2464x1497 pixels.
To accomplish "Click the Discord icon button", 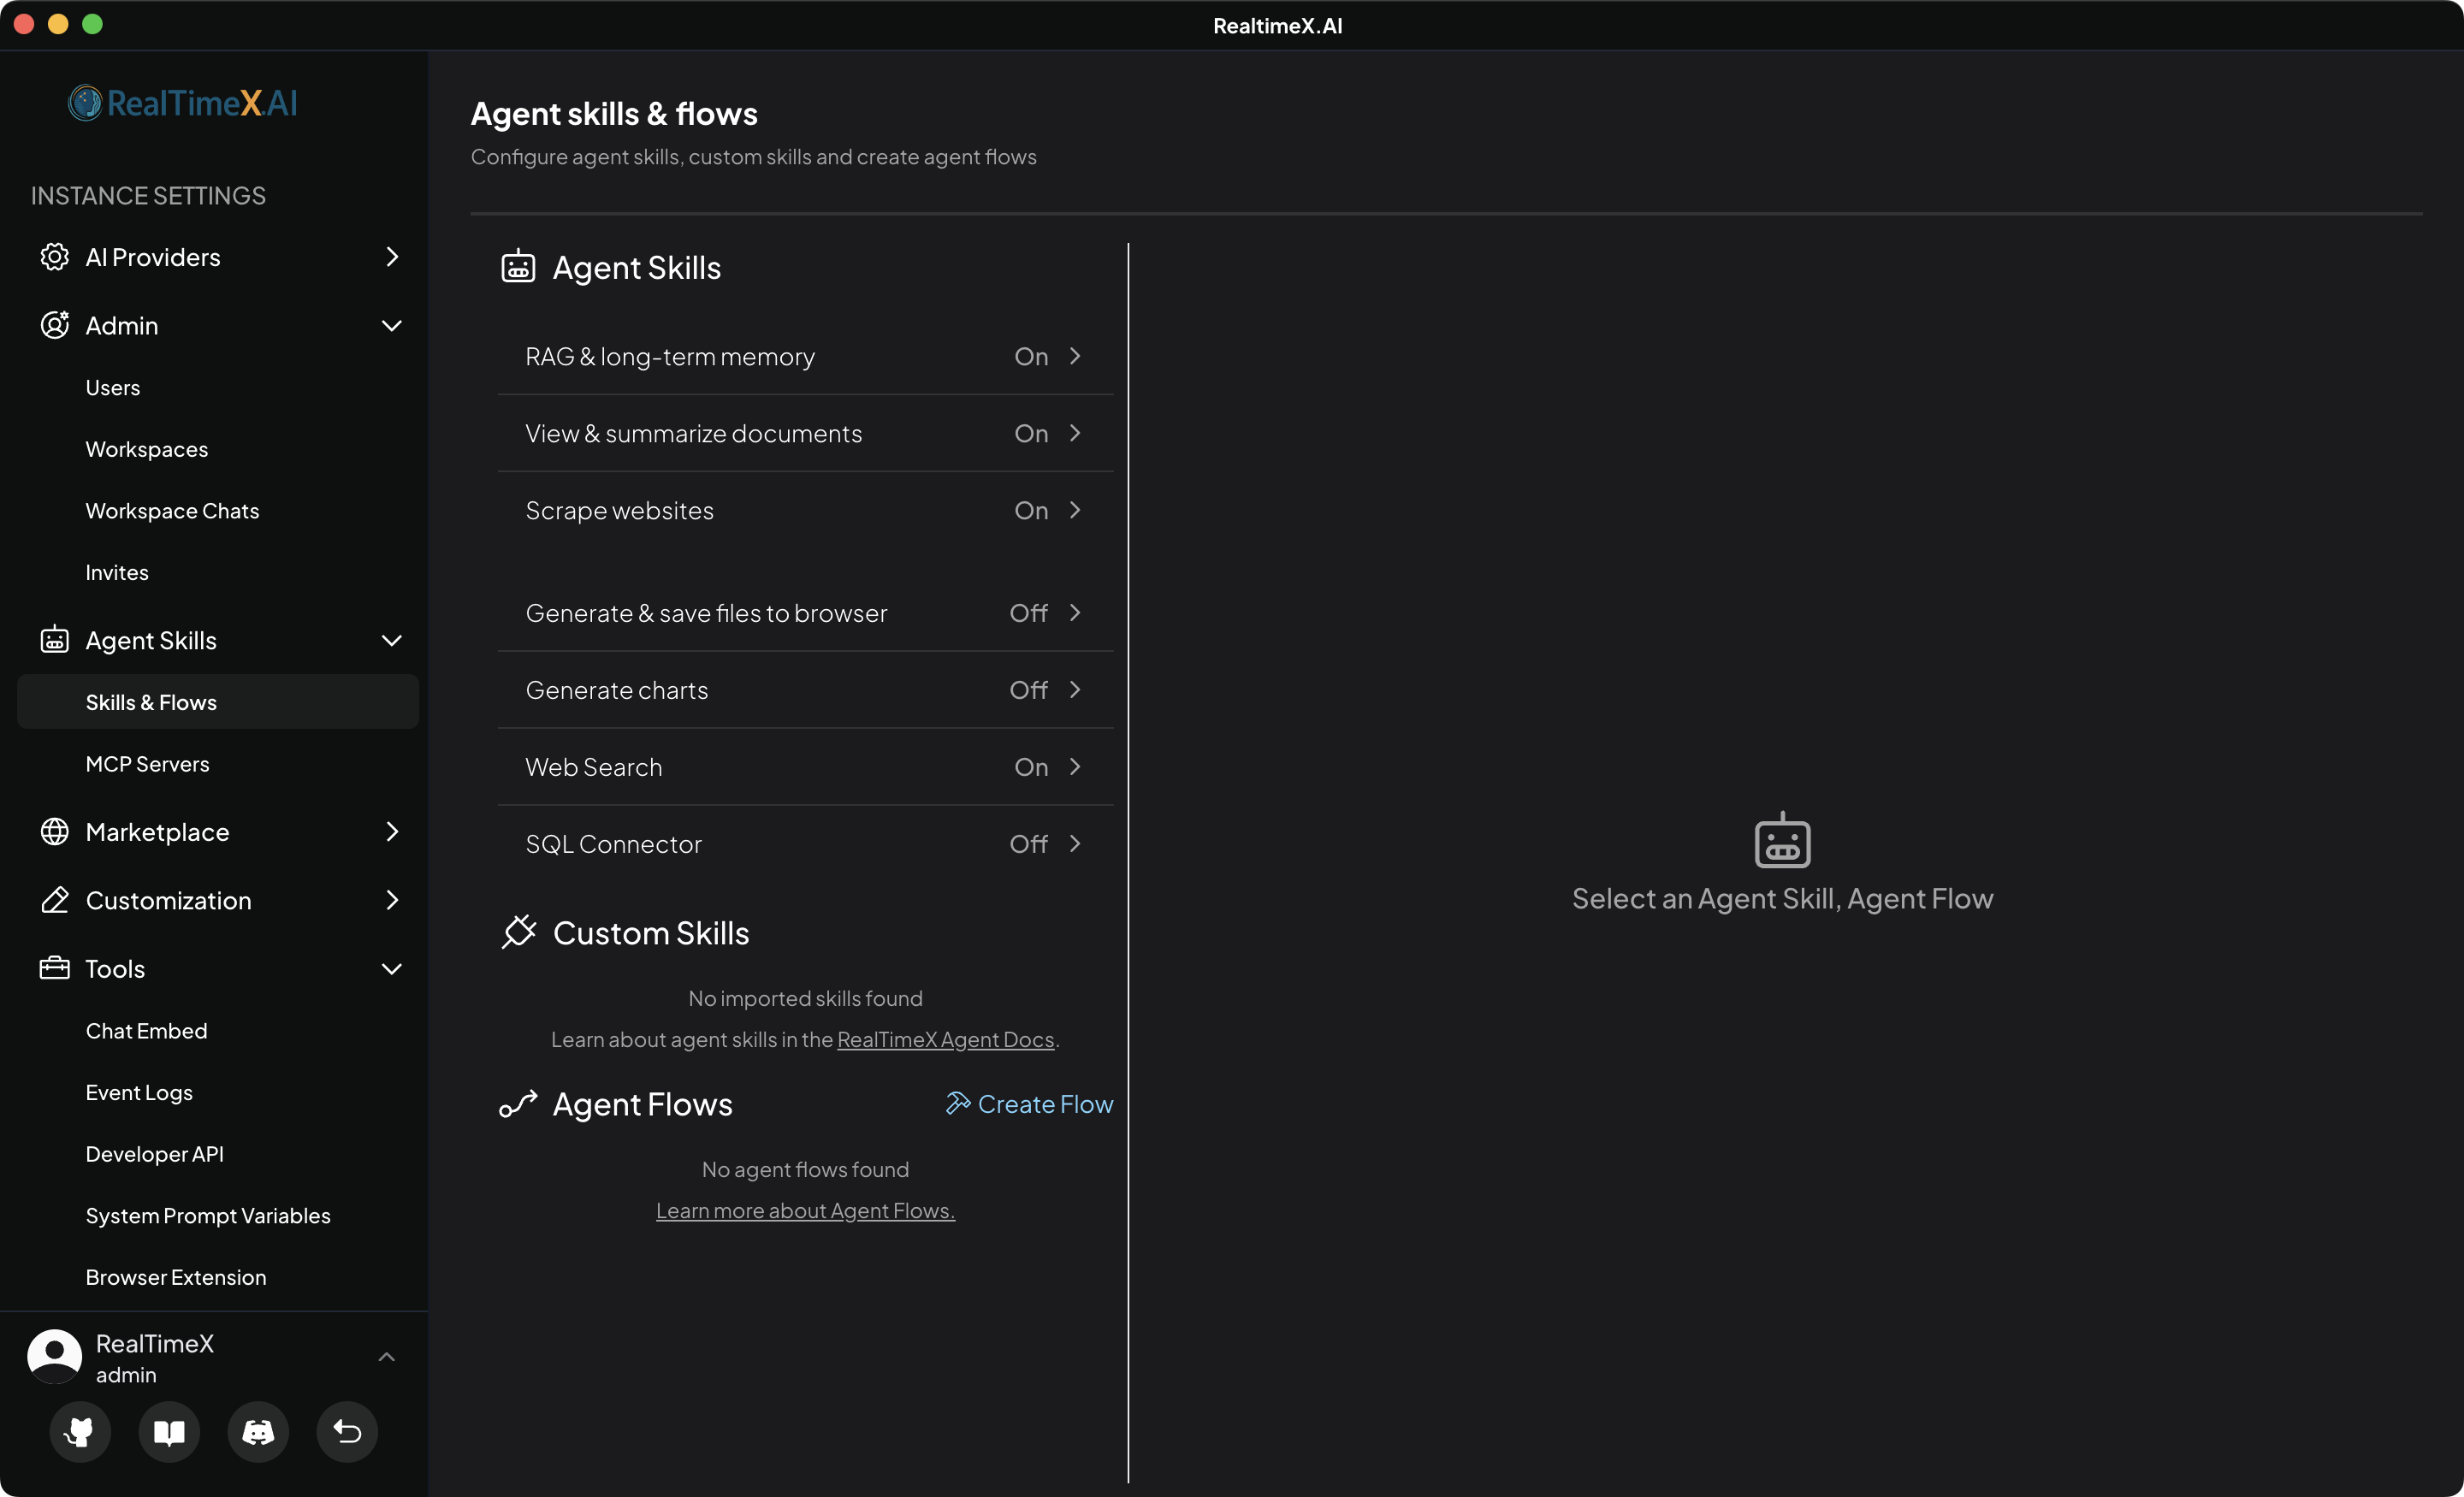I will (258, 1432).
